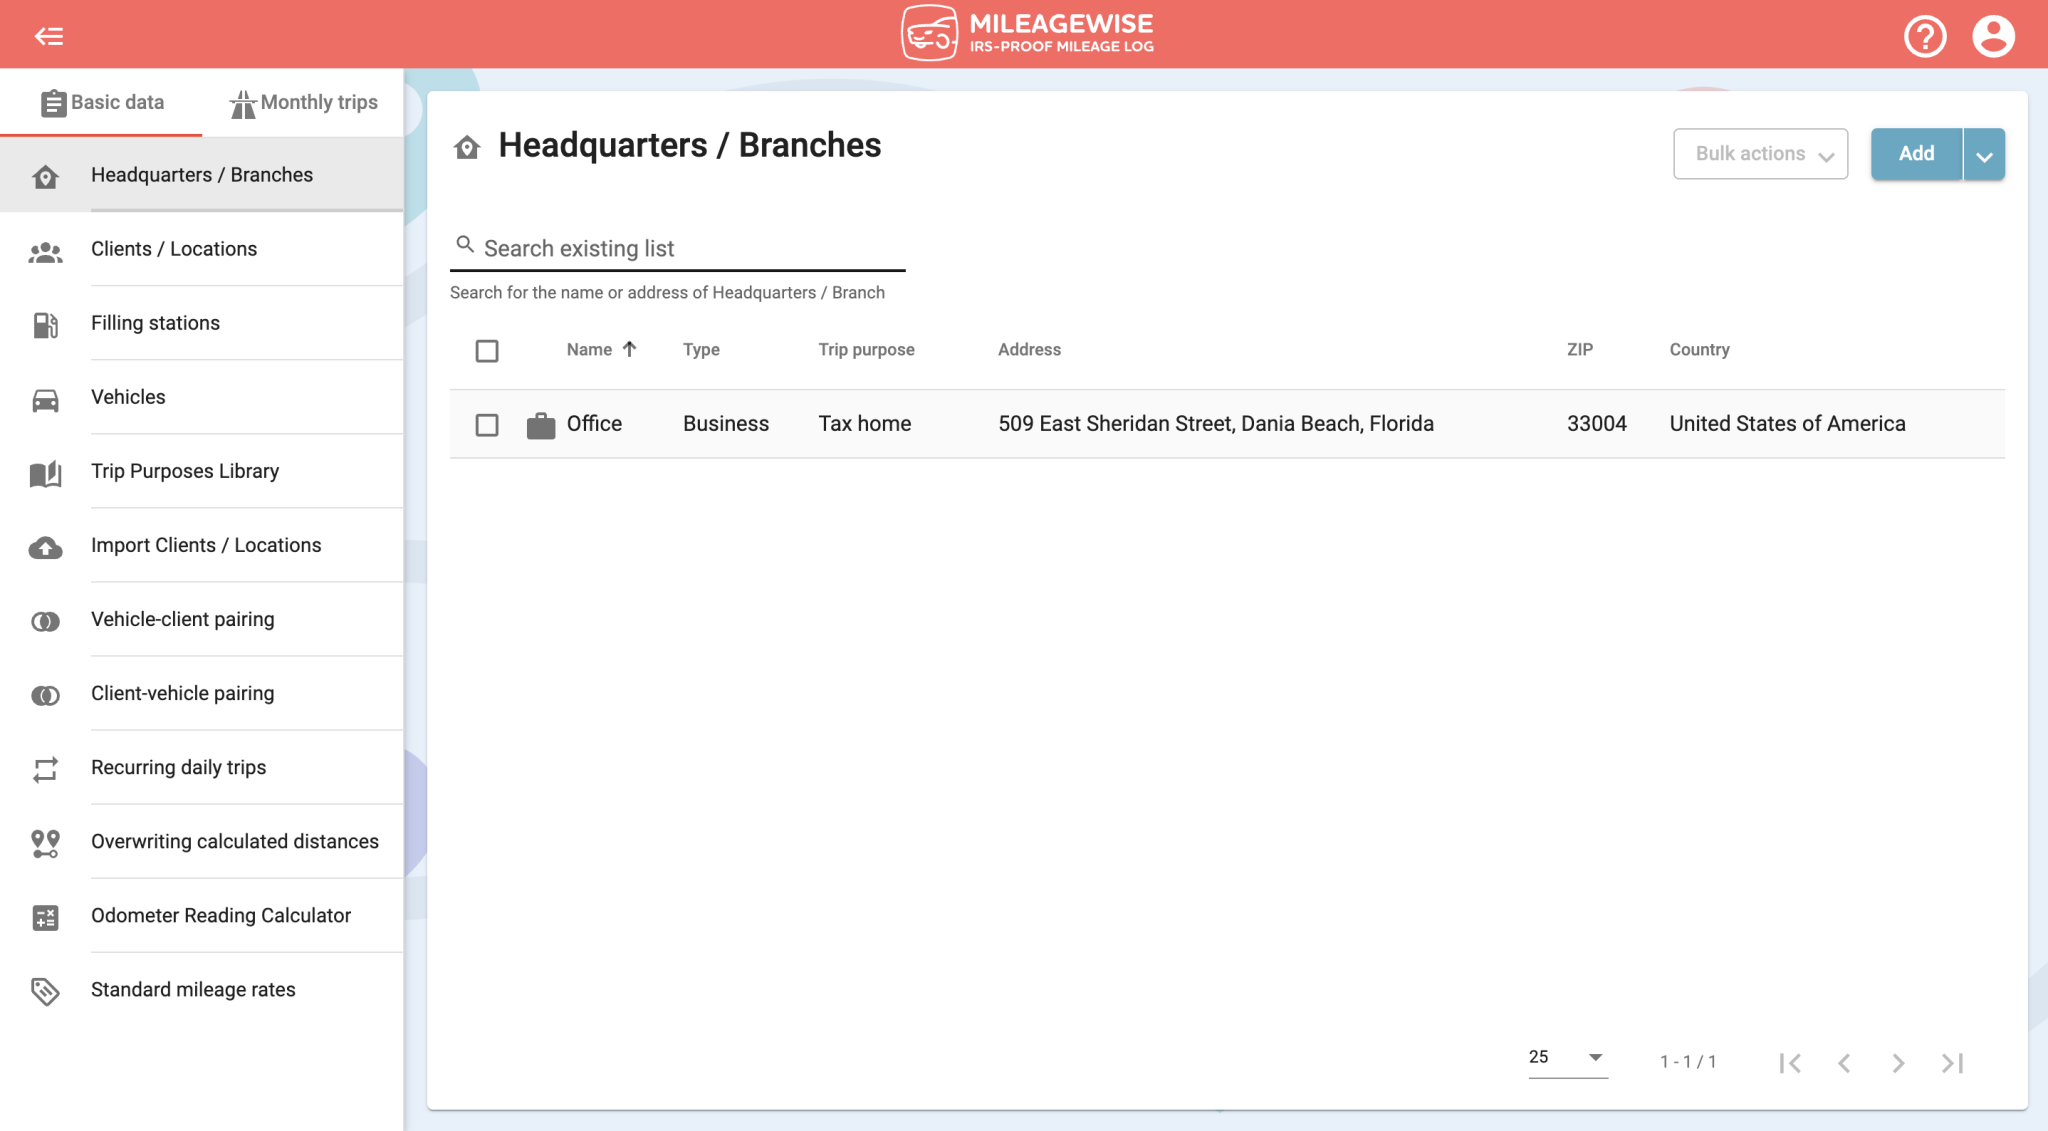Click the Filling stations fuel pump icon
Image resolution: width=2048 pixels, height=1131 pixels.
click(45, 324)
